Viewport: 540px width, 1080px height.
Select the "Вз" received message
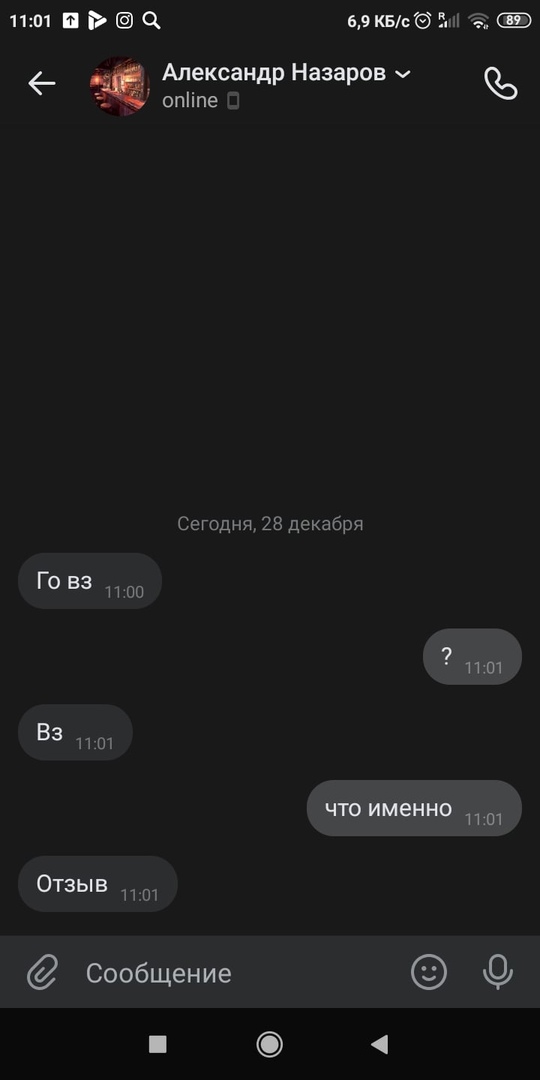coord(75,732)
